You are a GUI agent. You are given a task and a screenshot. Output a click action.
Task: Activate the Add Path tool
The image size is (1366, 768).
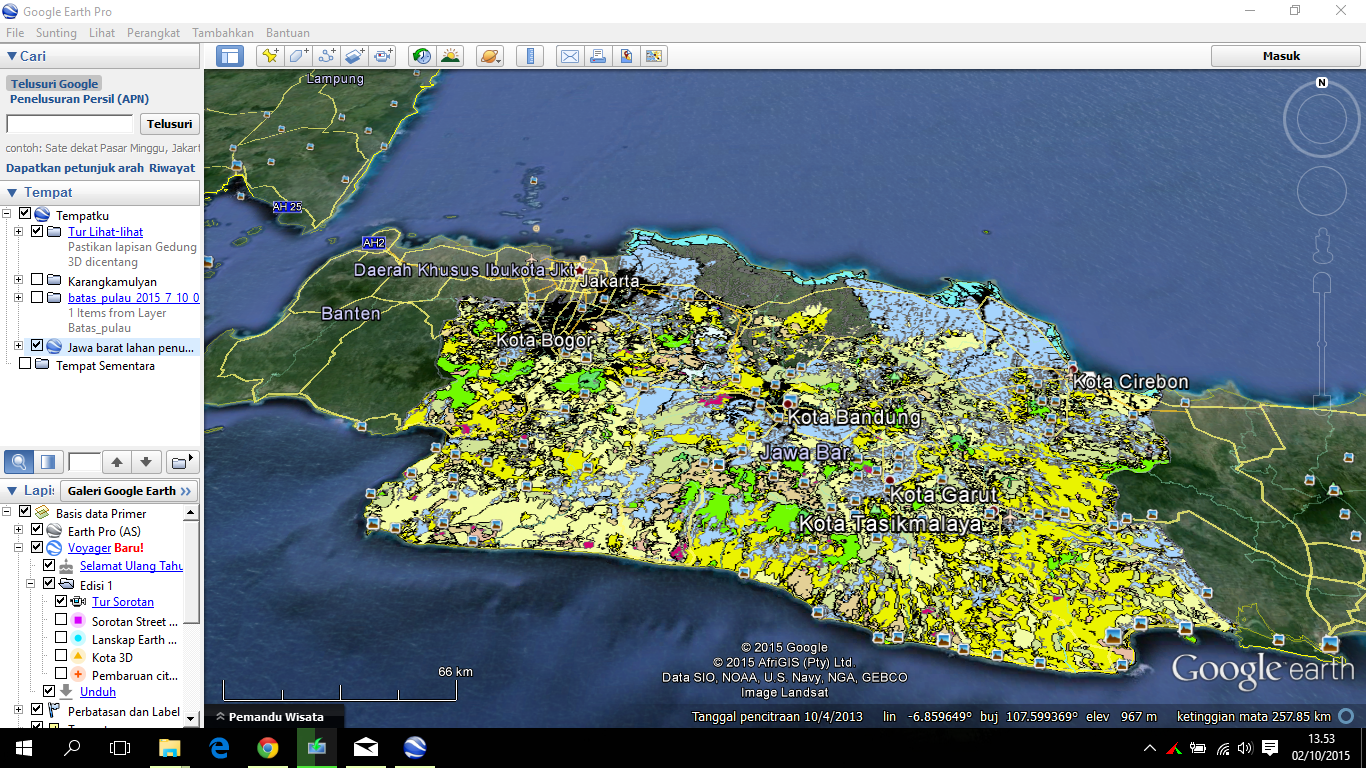click(326, 56)
